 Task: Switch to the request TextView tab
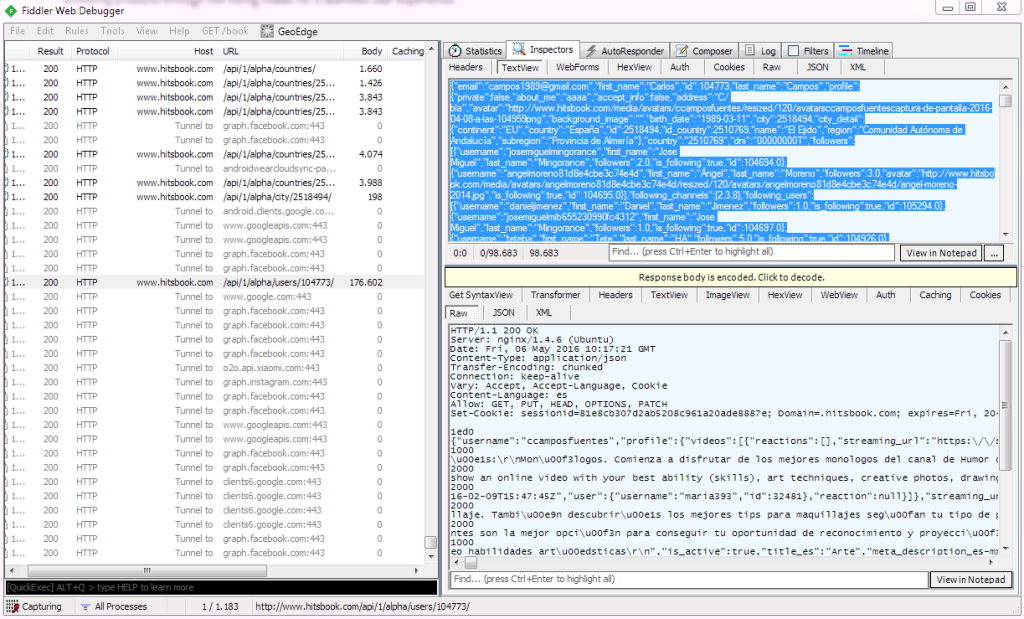point(520,67)
